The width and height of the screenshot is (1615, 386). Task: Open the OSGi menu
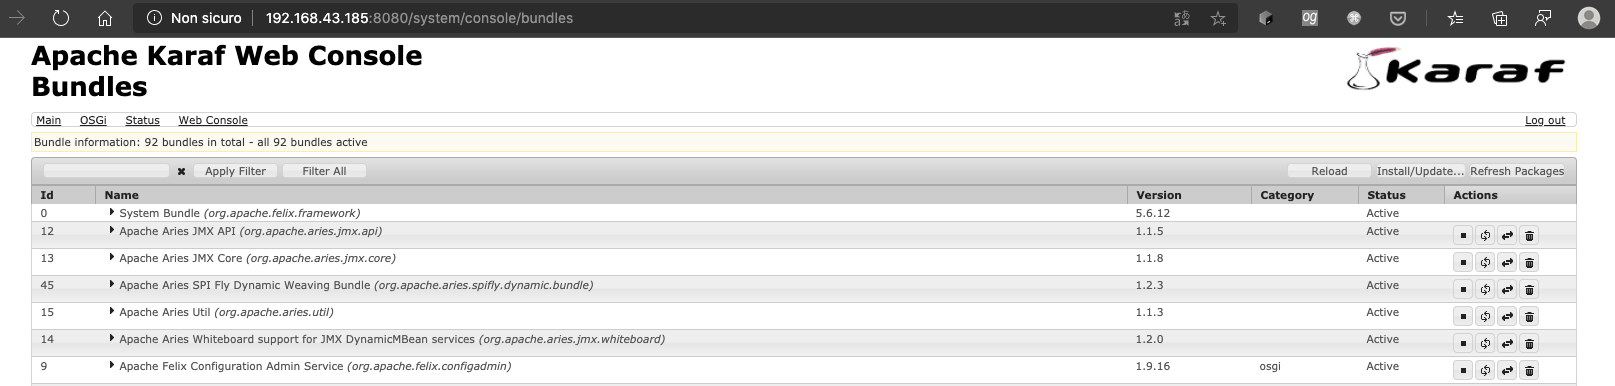coord(93,120)
